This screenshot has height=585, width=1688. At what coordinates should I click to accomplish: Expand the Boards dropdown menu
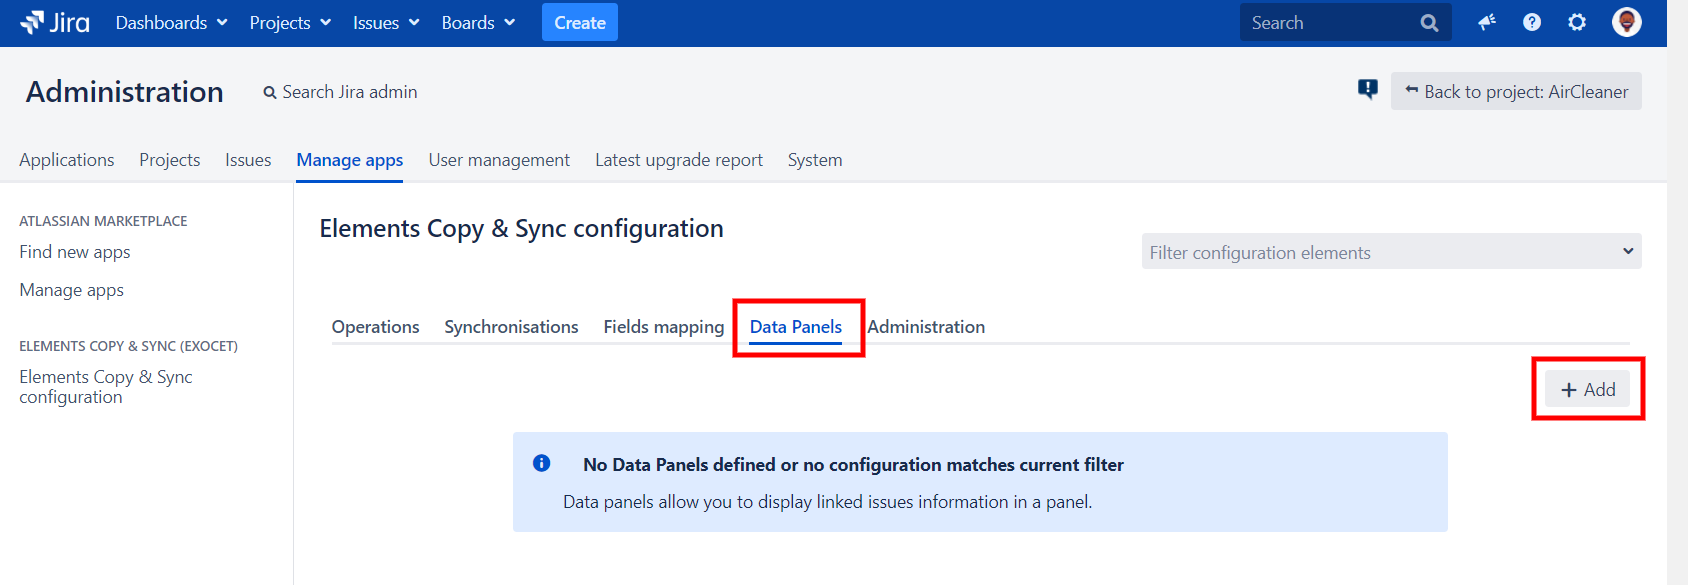coord(478,23)
